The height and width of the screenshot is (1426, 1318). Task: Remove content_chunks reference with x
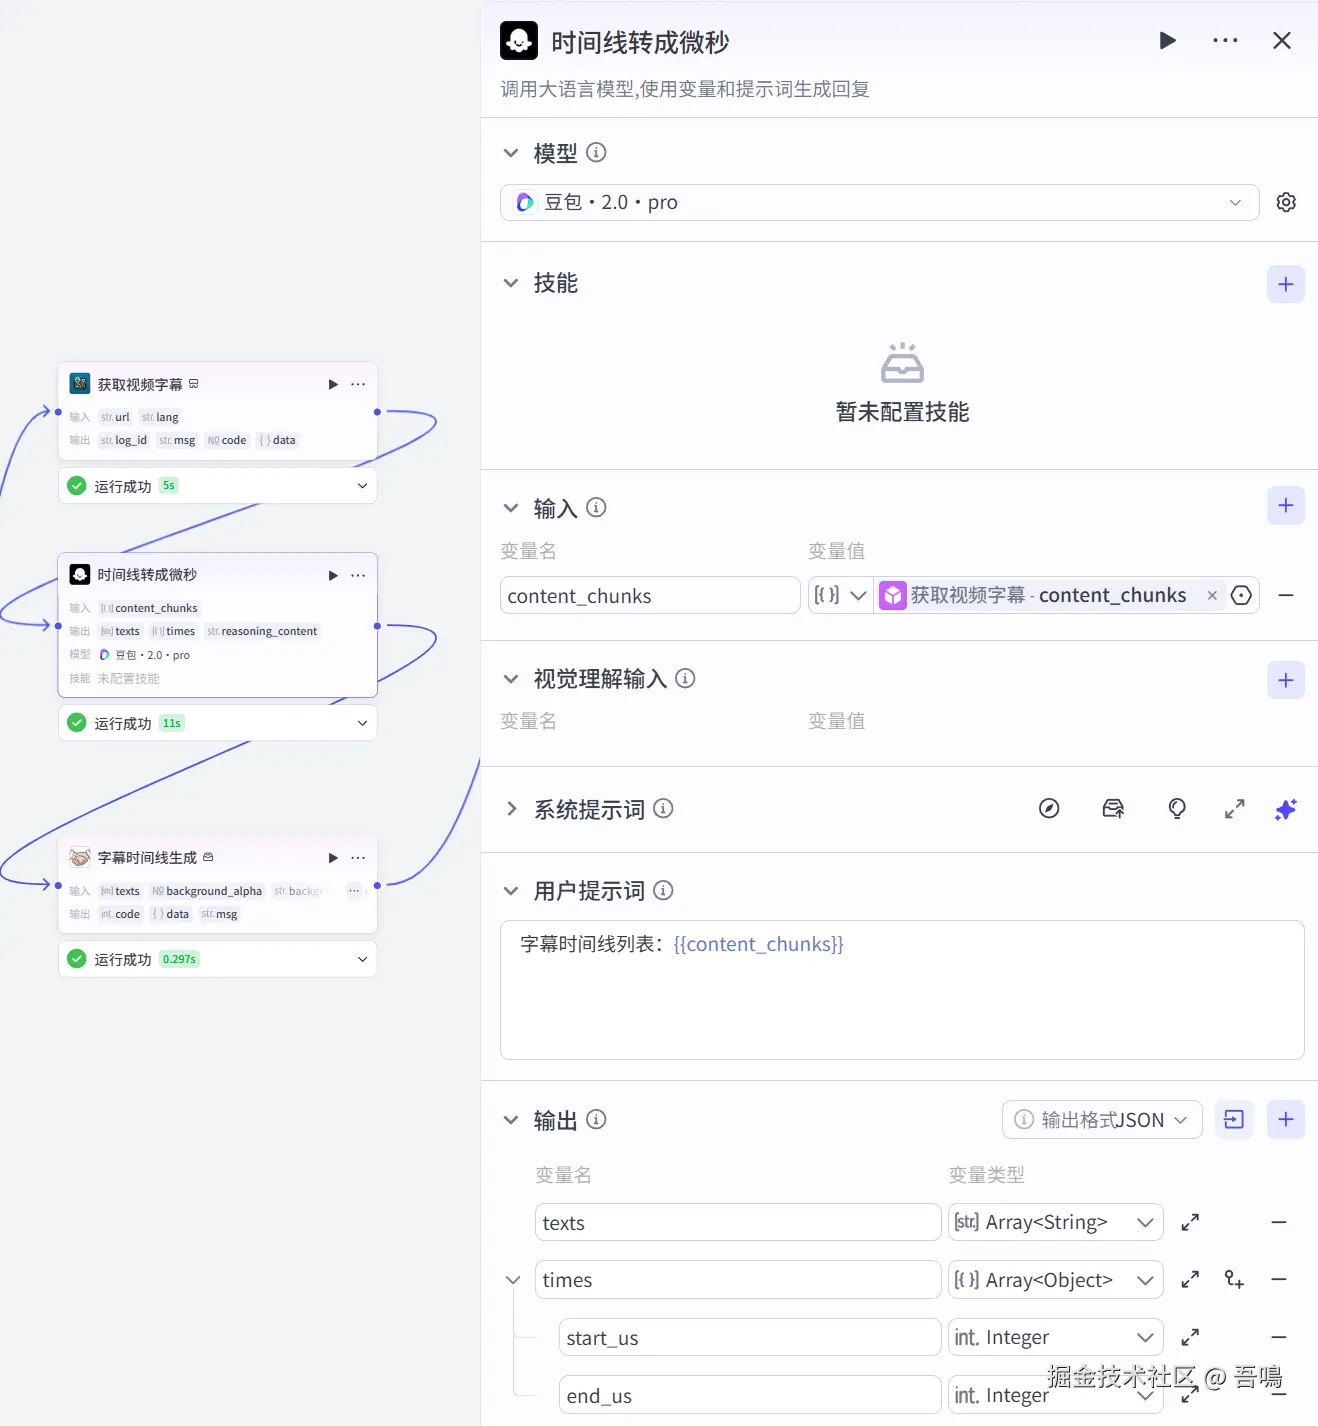click(x=1212, y=596)
